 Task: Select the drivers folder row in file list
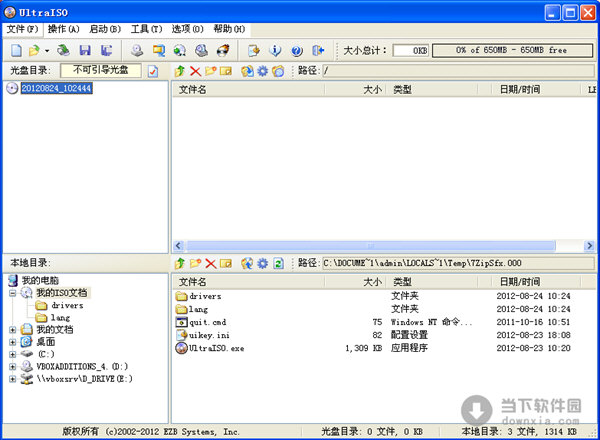point(383,296)
